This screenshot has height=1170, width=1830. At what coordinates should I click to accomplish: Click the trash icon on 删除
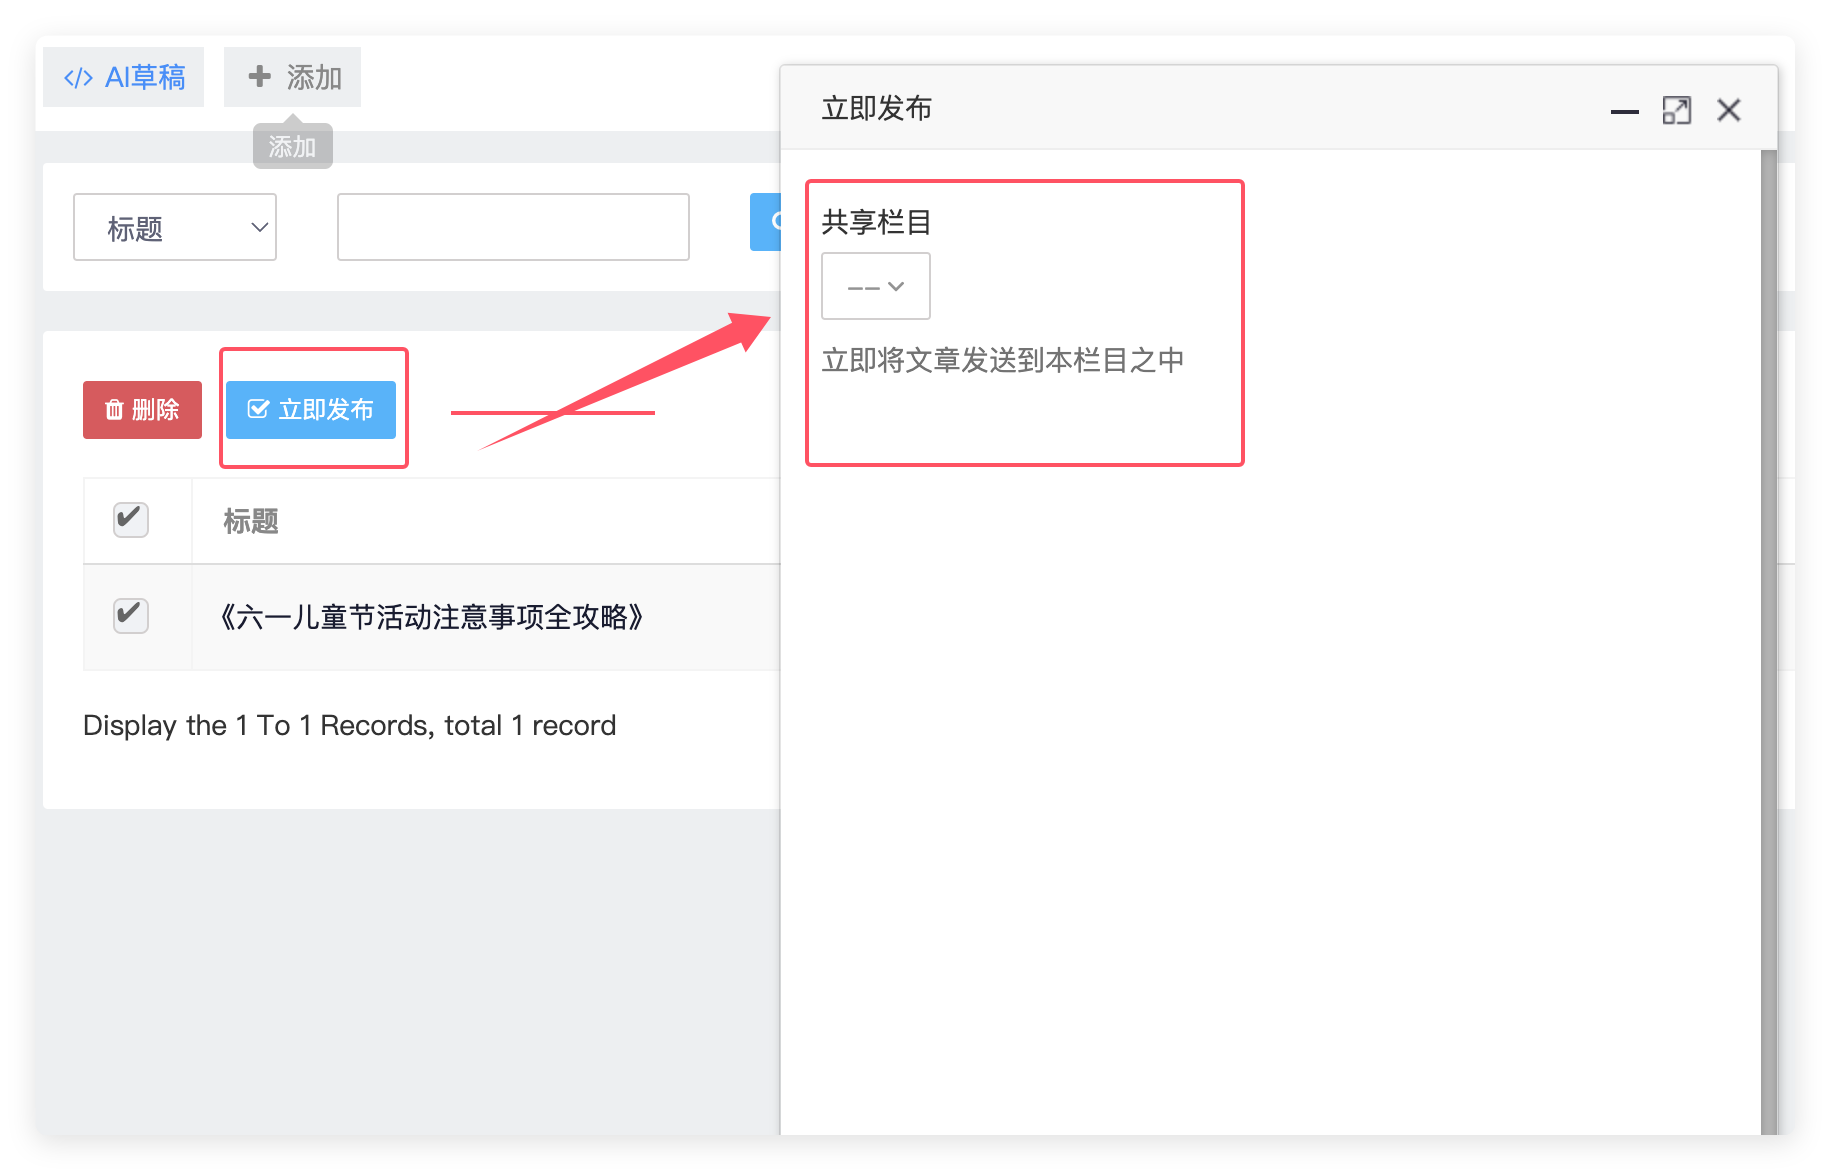pos(114,410)
